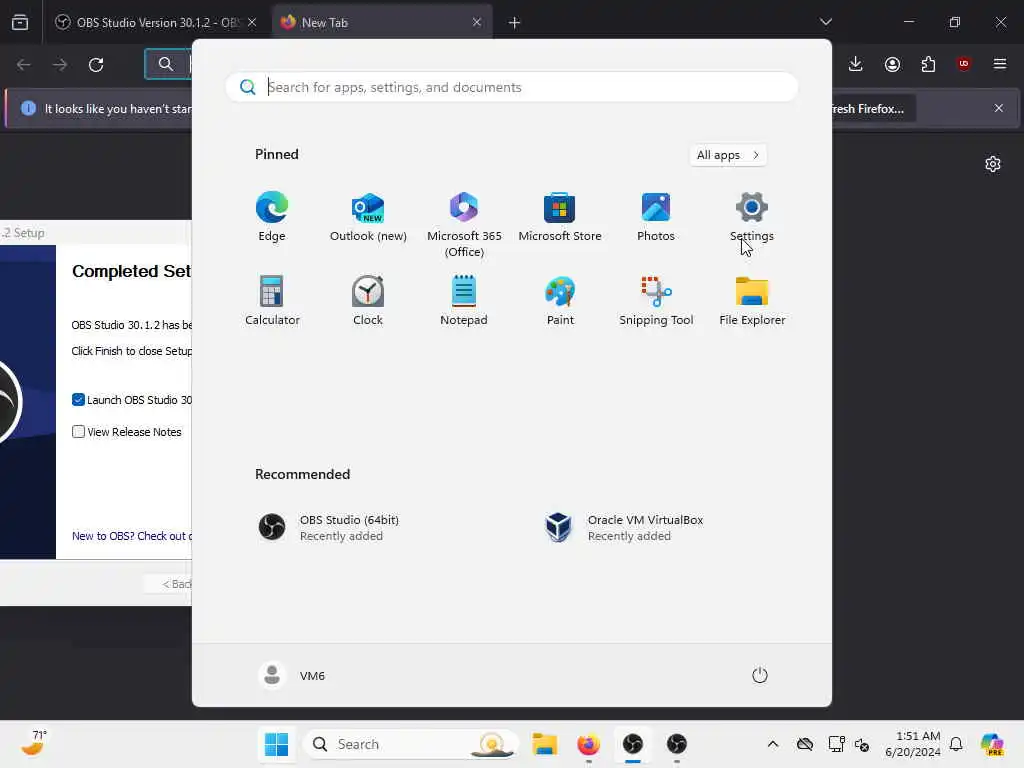Open notification bell in taskbar
The width and height of the screenshot is (1024, 768).
(x=956, y=744)
